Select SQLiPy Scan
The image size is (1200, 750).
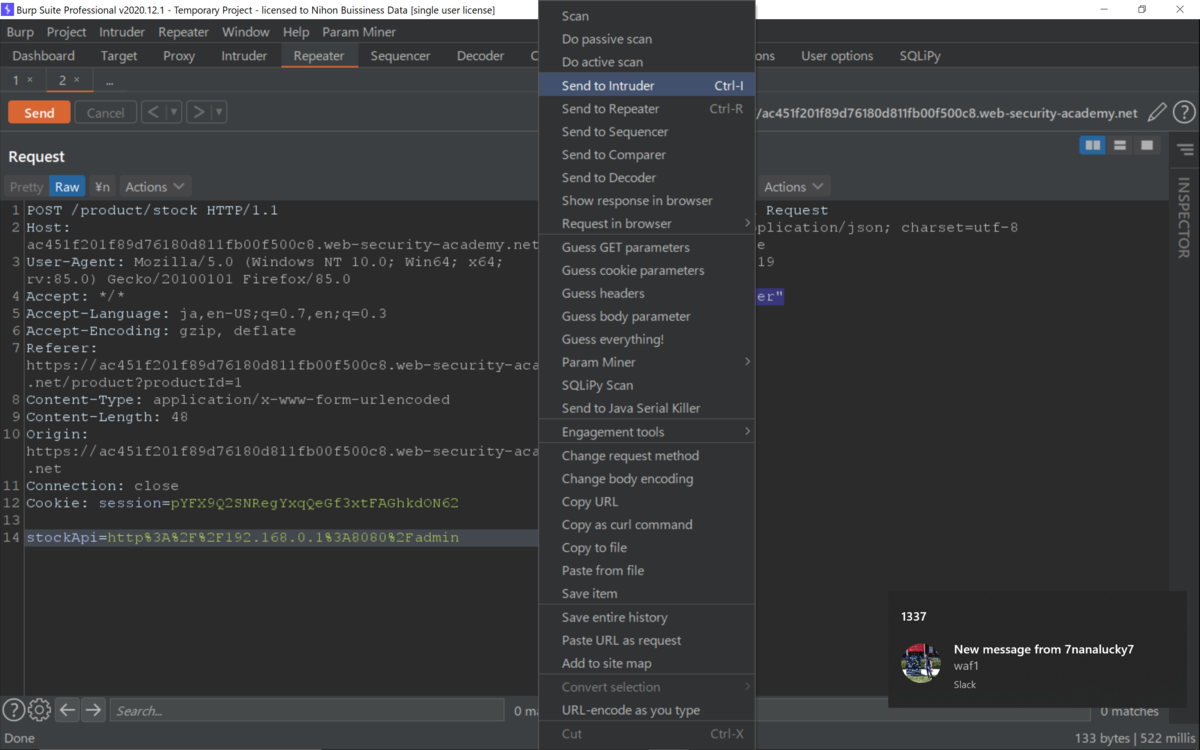[646, 385]
